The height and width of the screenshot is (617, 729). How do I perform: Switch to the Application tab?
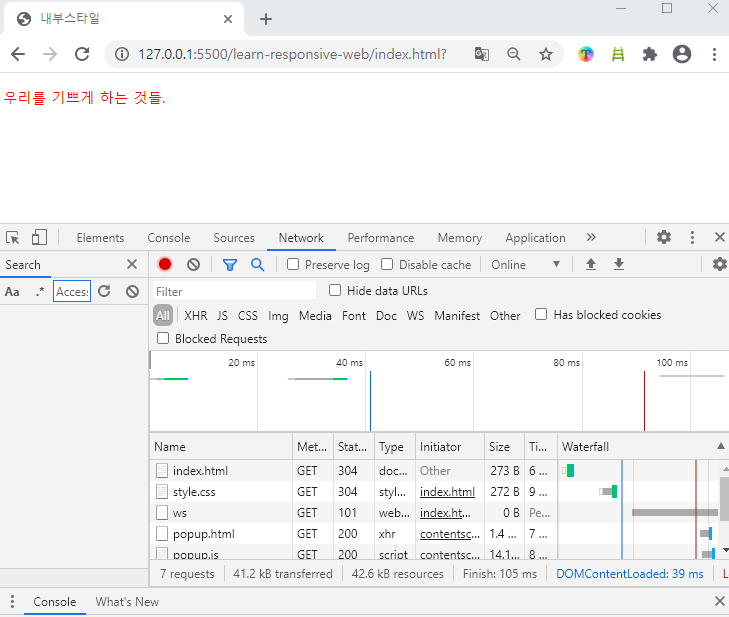[536, 238]
